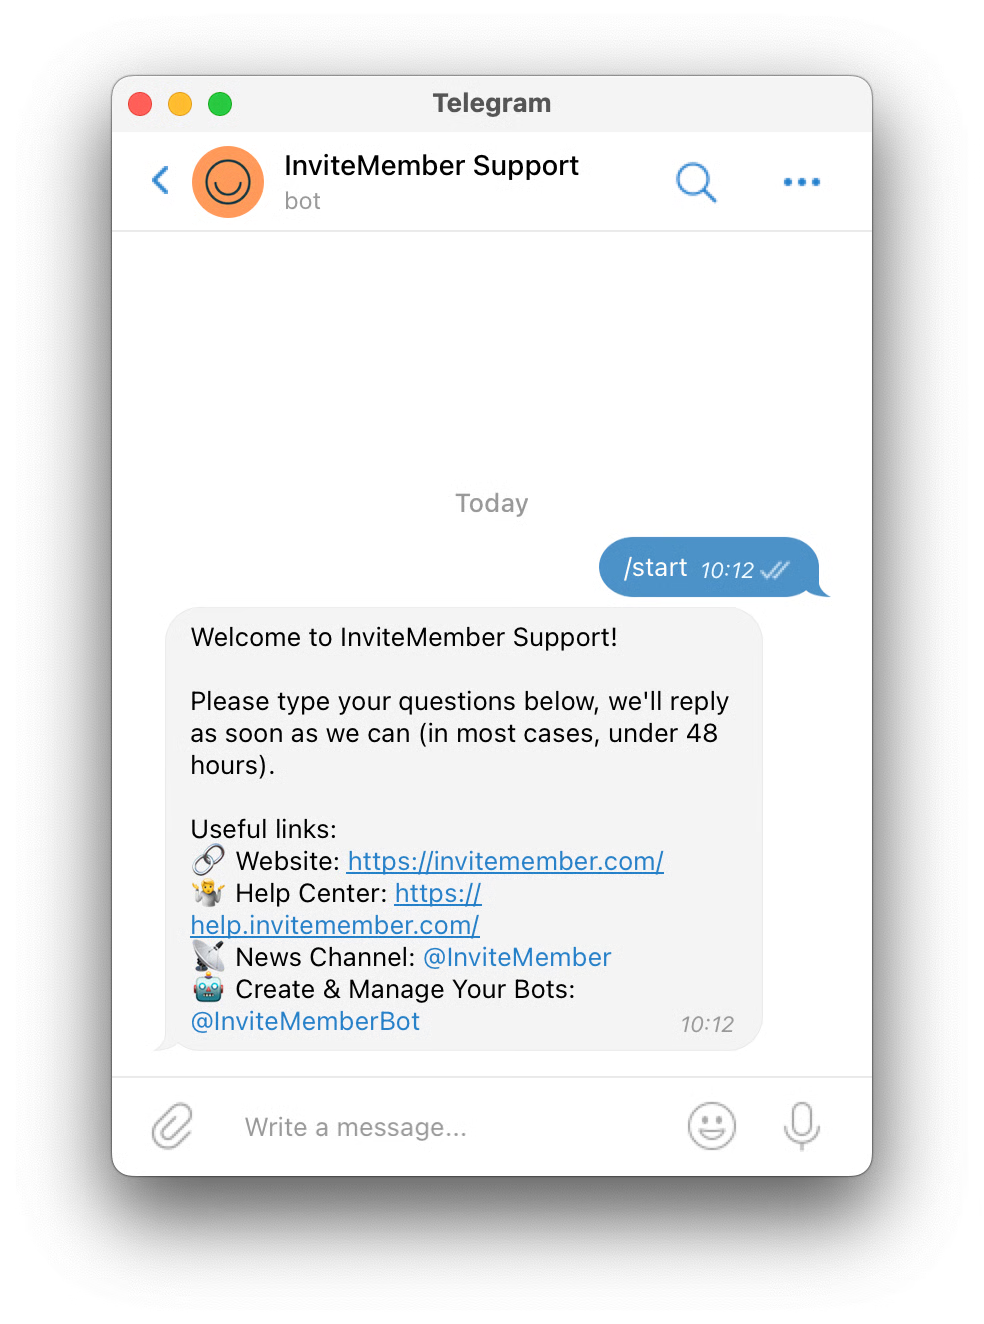
Task: Open InviteMember Support bot avatar
Action: (x=228, y=182)
